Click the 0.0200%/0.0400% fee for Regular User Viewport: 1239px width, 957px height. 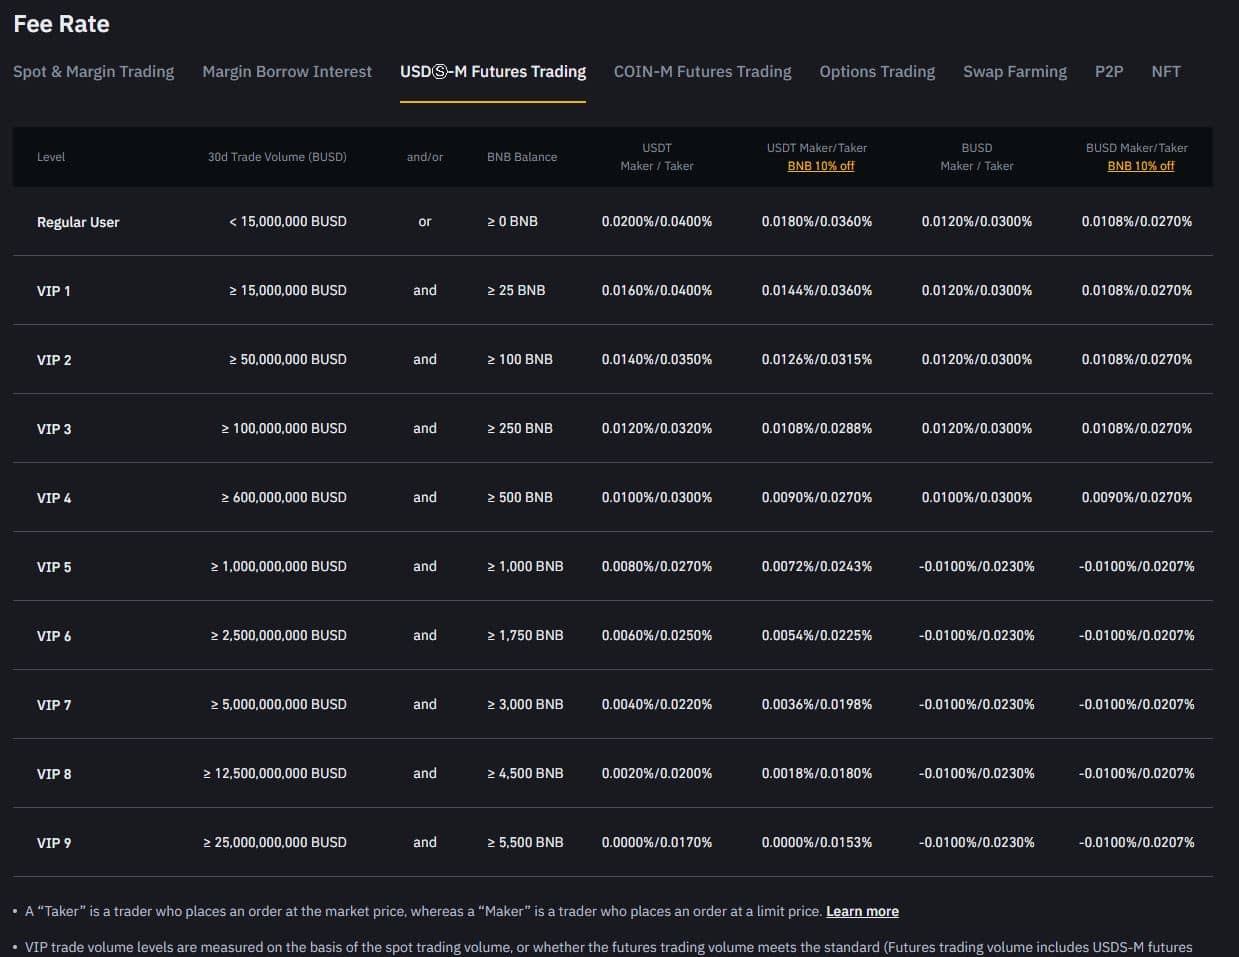click(x=657, y=221)
